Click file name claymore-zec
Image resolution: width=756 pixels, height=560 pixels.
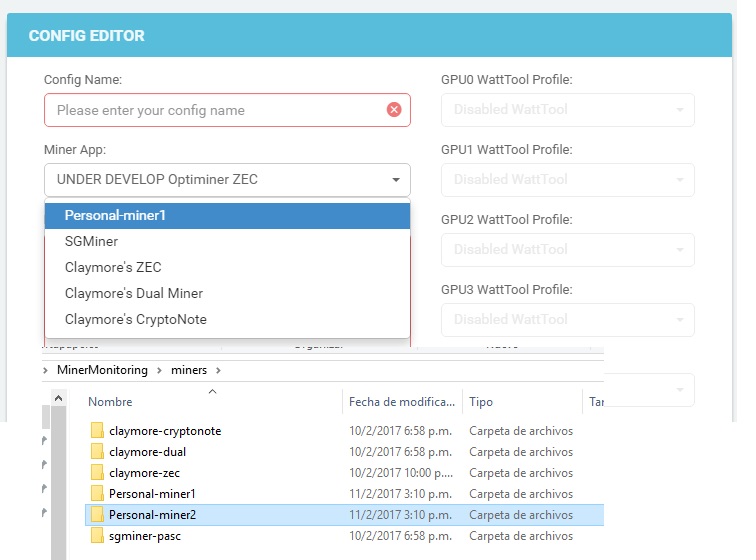(x=144, y=473)
